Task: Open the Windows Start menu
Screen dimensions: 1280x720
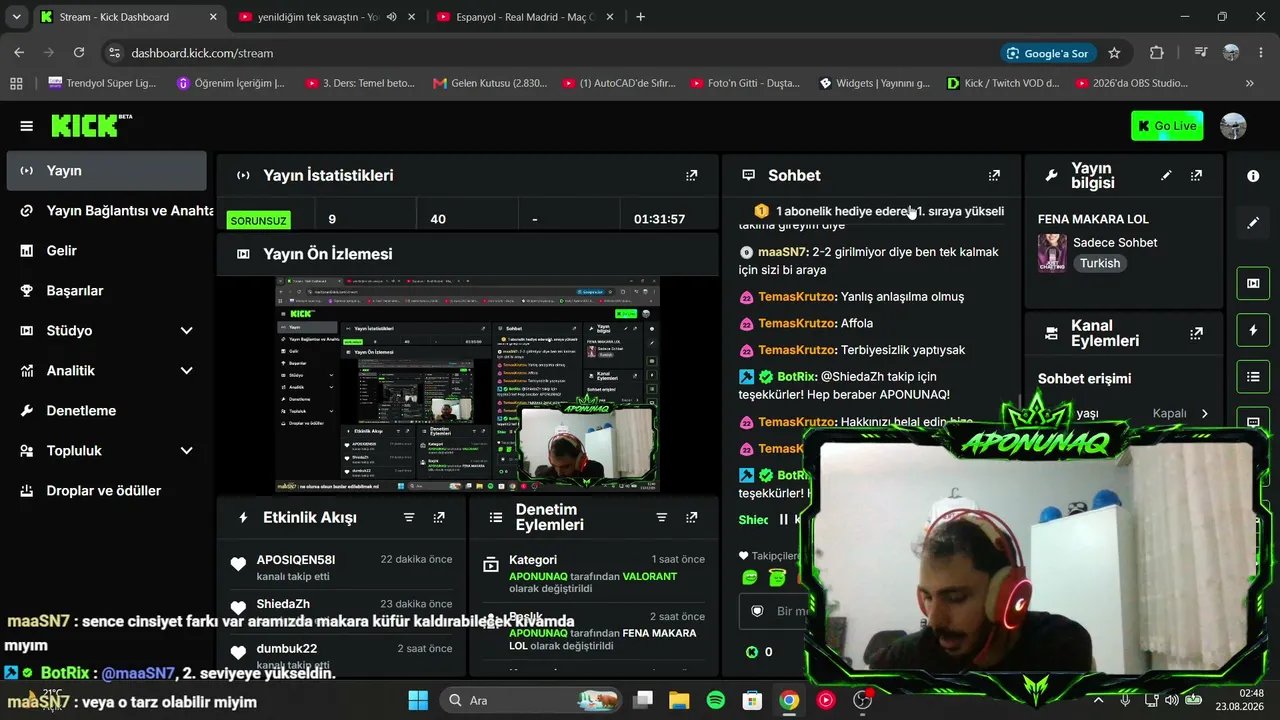Action: point(418,700)
